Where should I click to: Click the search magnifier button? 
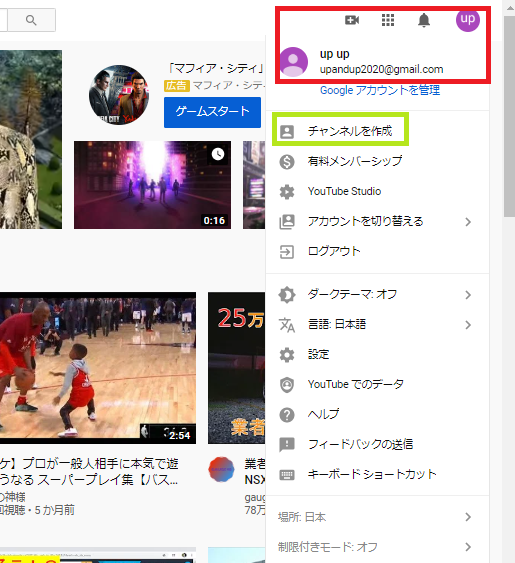click(32, 20)
